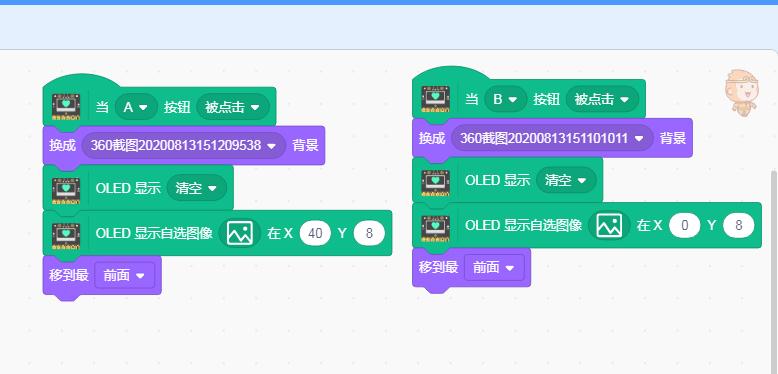This screenshot has width=778, height=374.
Task: Click the board icon on A button hat block
Action: pos(66,107)
